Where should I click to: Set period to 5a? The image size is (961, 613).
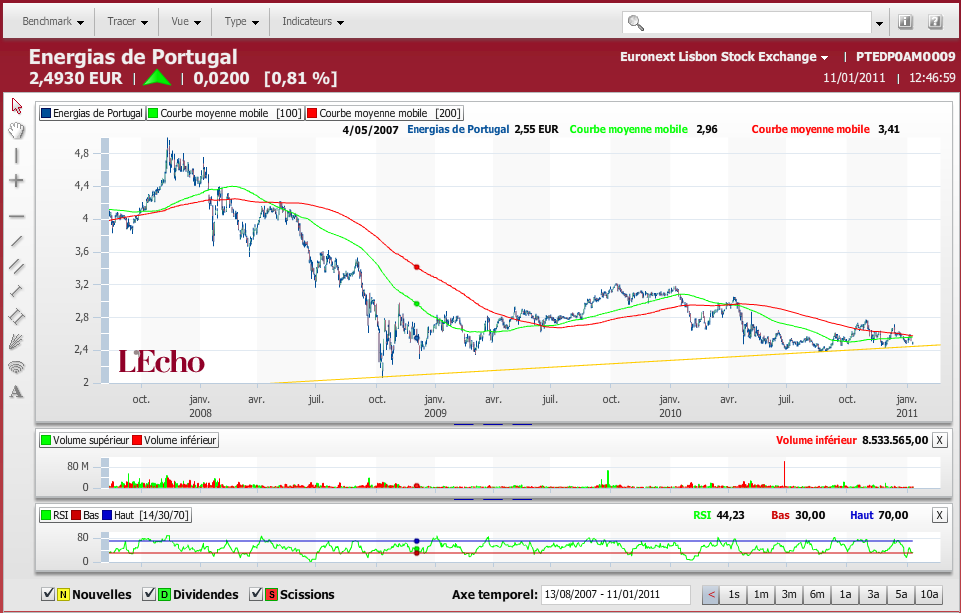point(901,594)
